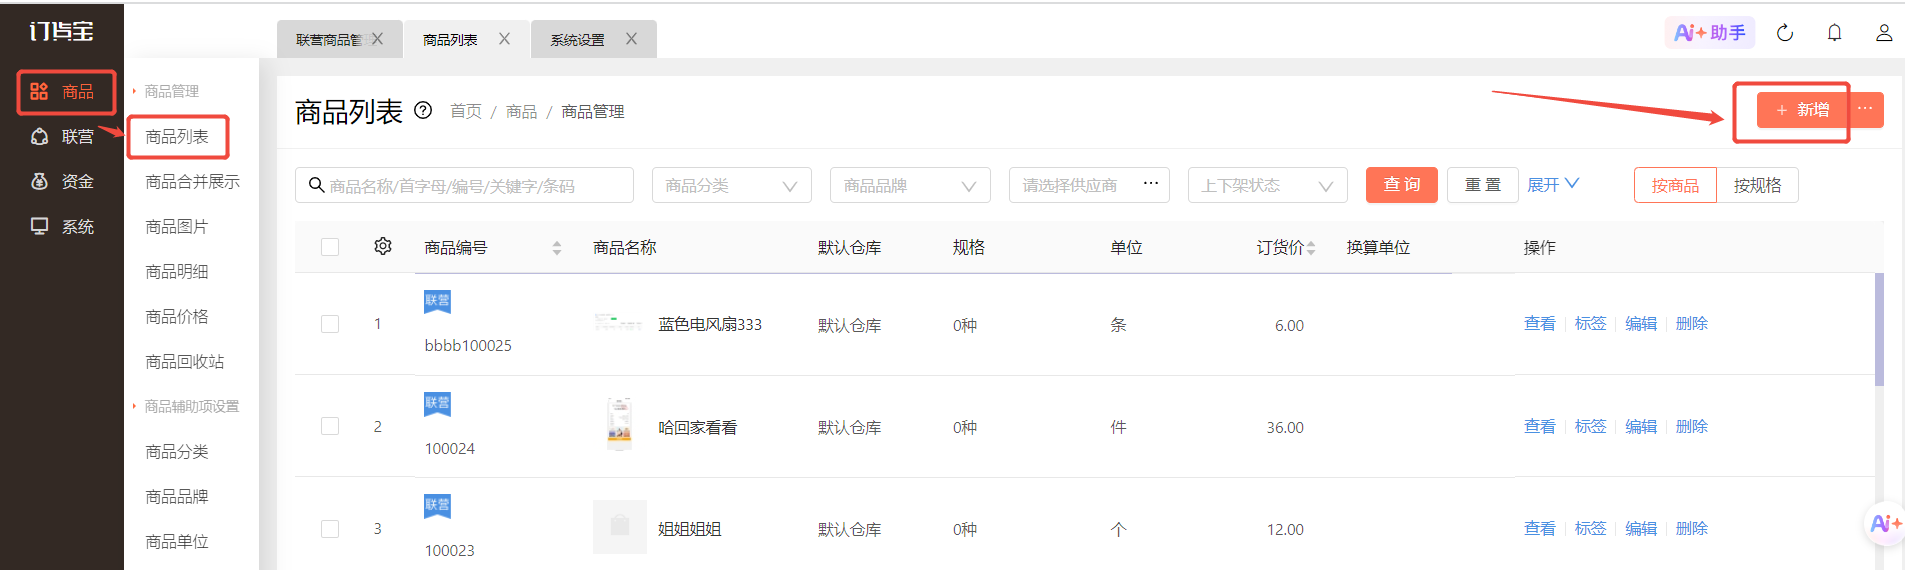Open the 上下架状态 dropdown
This screenshot has height=570, width=1905.
click(x=1268, y=185)
